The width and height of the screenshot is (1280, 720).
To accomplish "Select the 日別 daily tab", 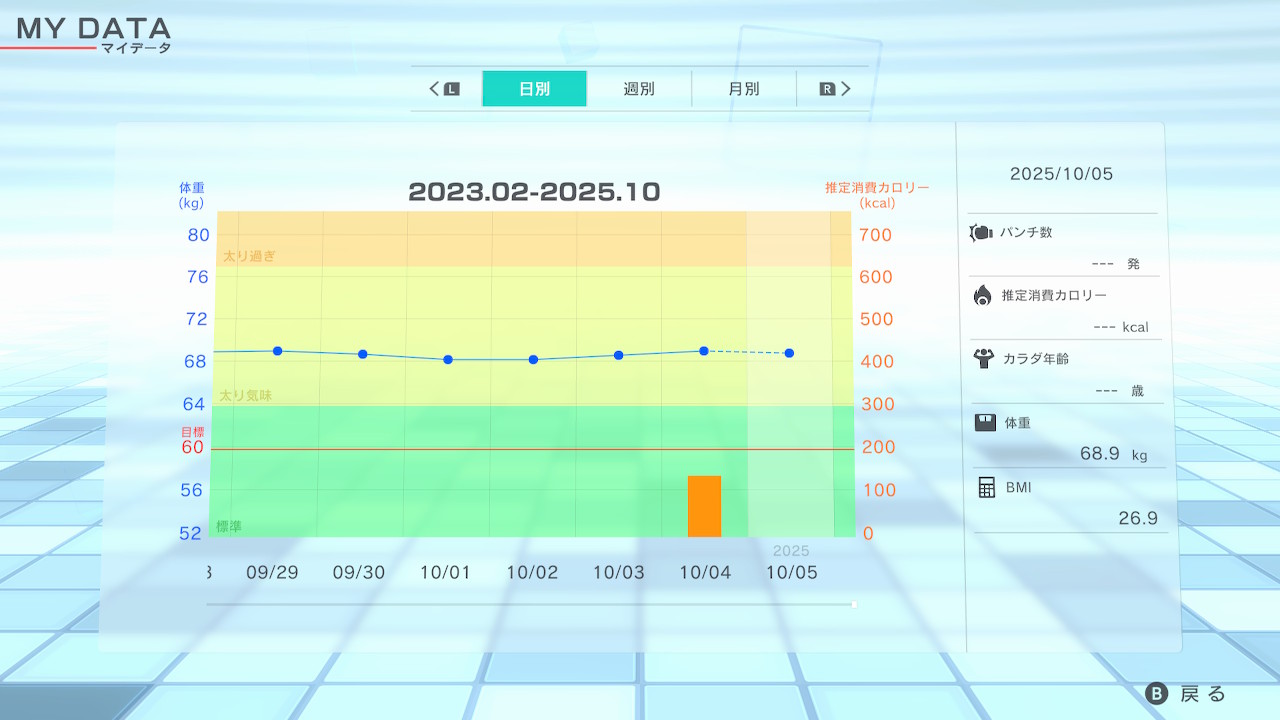I will (534, 89).
